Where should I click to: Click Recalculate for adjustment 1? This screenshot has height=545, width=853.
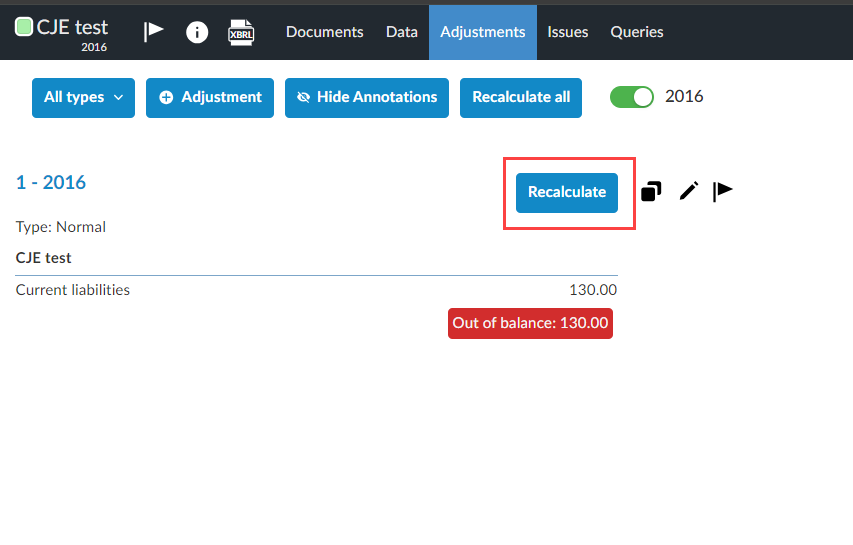tap(567, 192)
